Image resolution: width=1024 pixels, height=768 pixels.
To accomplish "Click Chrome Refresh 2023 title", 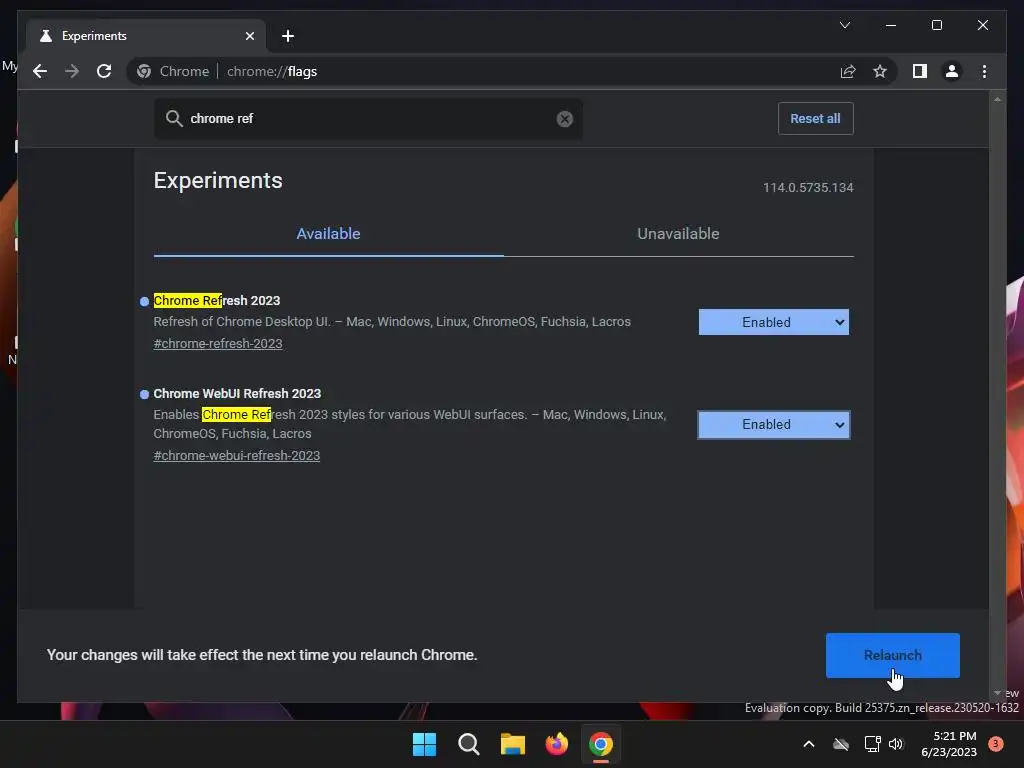I will tap(216, 300).
